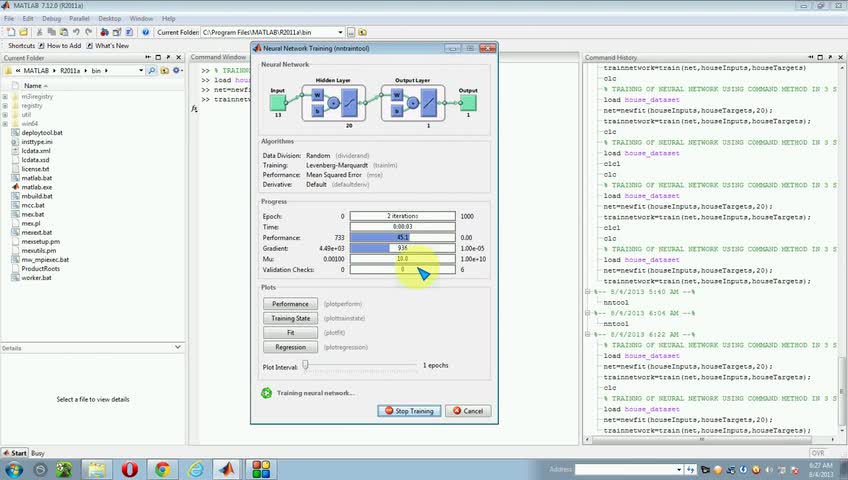Open Google Chrome from the taskbar
848x480 pixels.
pyautogui.click(x=162, y=469)
